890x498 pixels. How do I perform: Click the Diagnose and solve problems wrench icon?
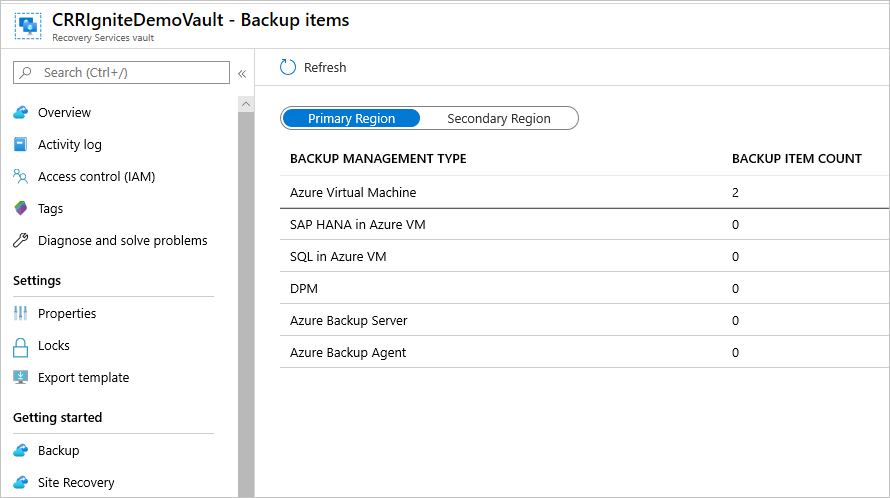click(21, 241)
